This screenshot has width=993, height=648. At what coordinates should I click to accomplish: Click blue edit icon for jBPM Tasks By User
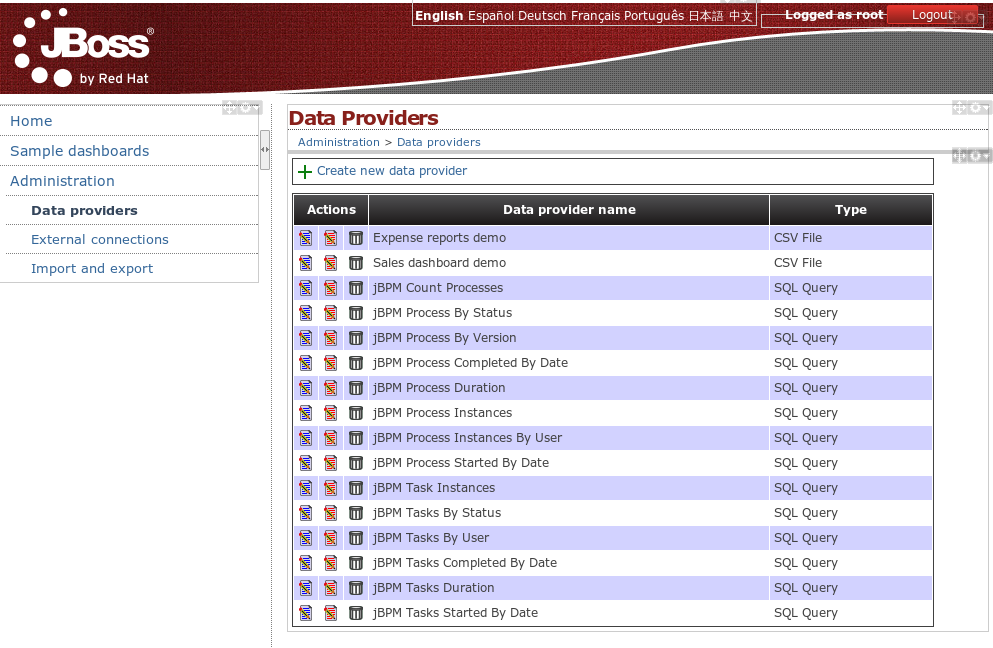305,538
